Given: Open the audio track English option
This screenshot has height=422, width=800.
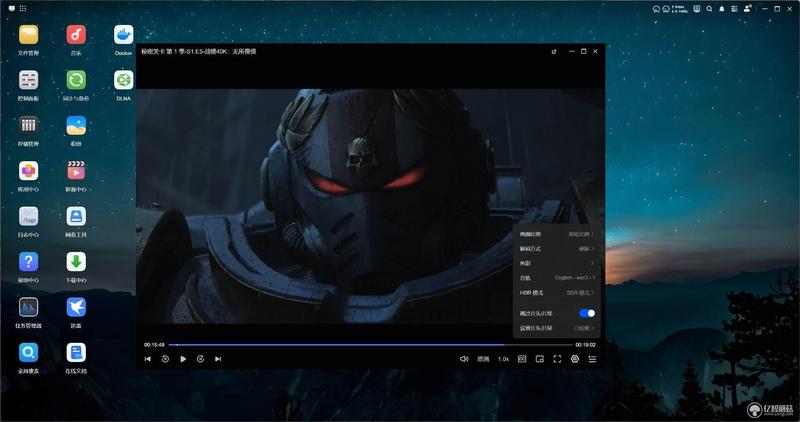Looking at the screenshot, I should tap(557, 278).
